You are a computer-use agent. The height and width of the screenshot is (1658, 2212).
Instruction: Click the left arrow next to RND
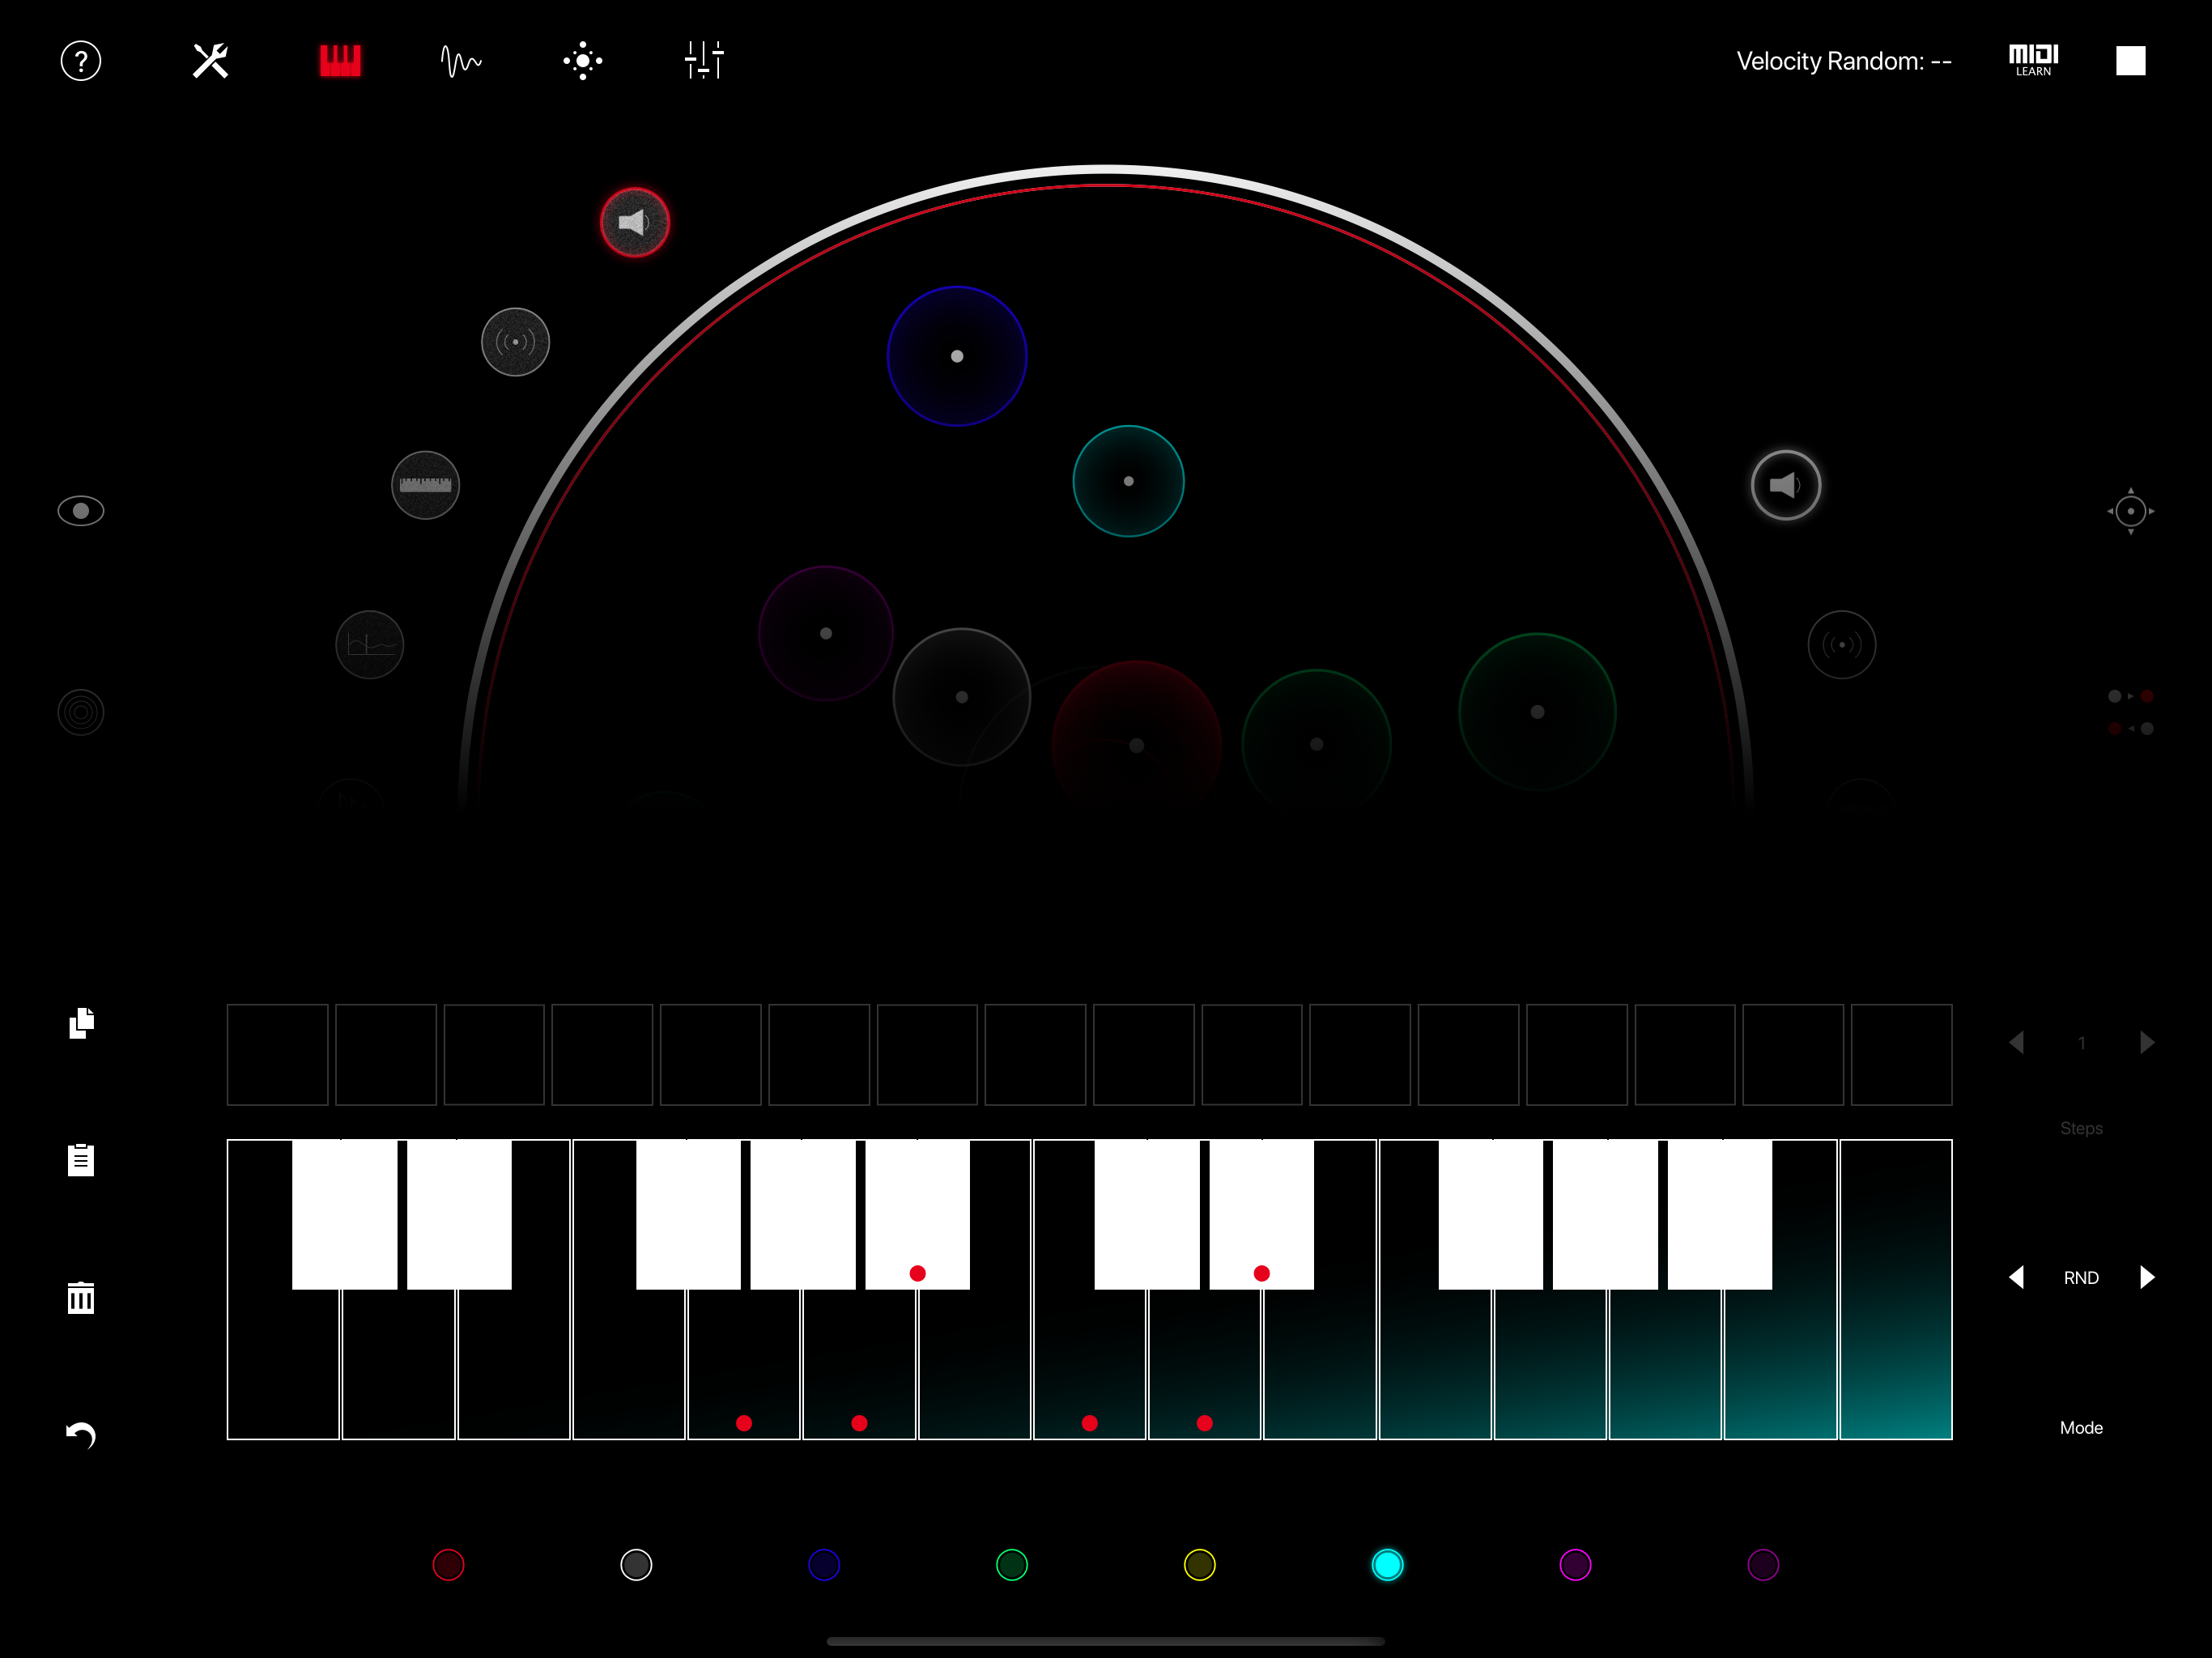tap(2017, 1277)
